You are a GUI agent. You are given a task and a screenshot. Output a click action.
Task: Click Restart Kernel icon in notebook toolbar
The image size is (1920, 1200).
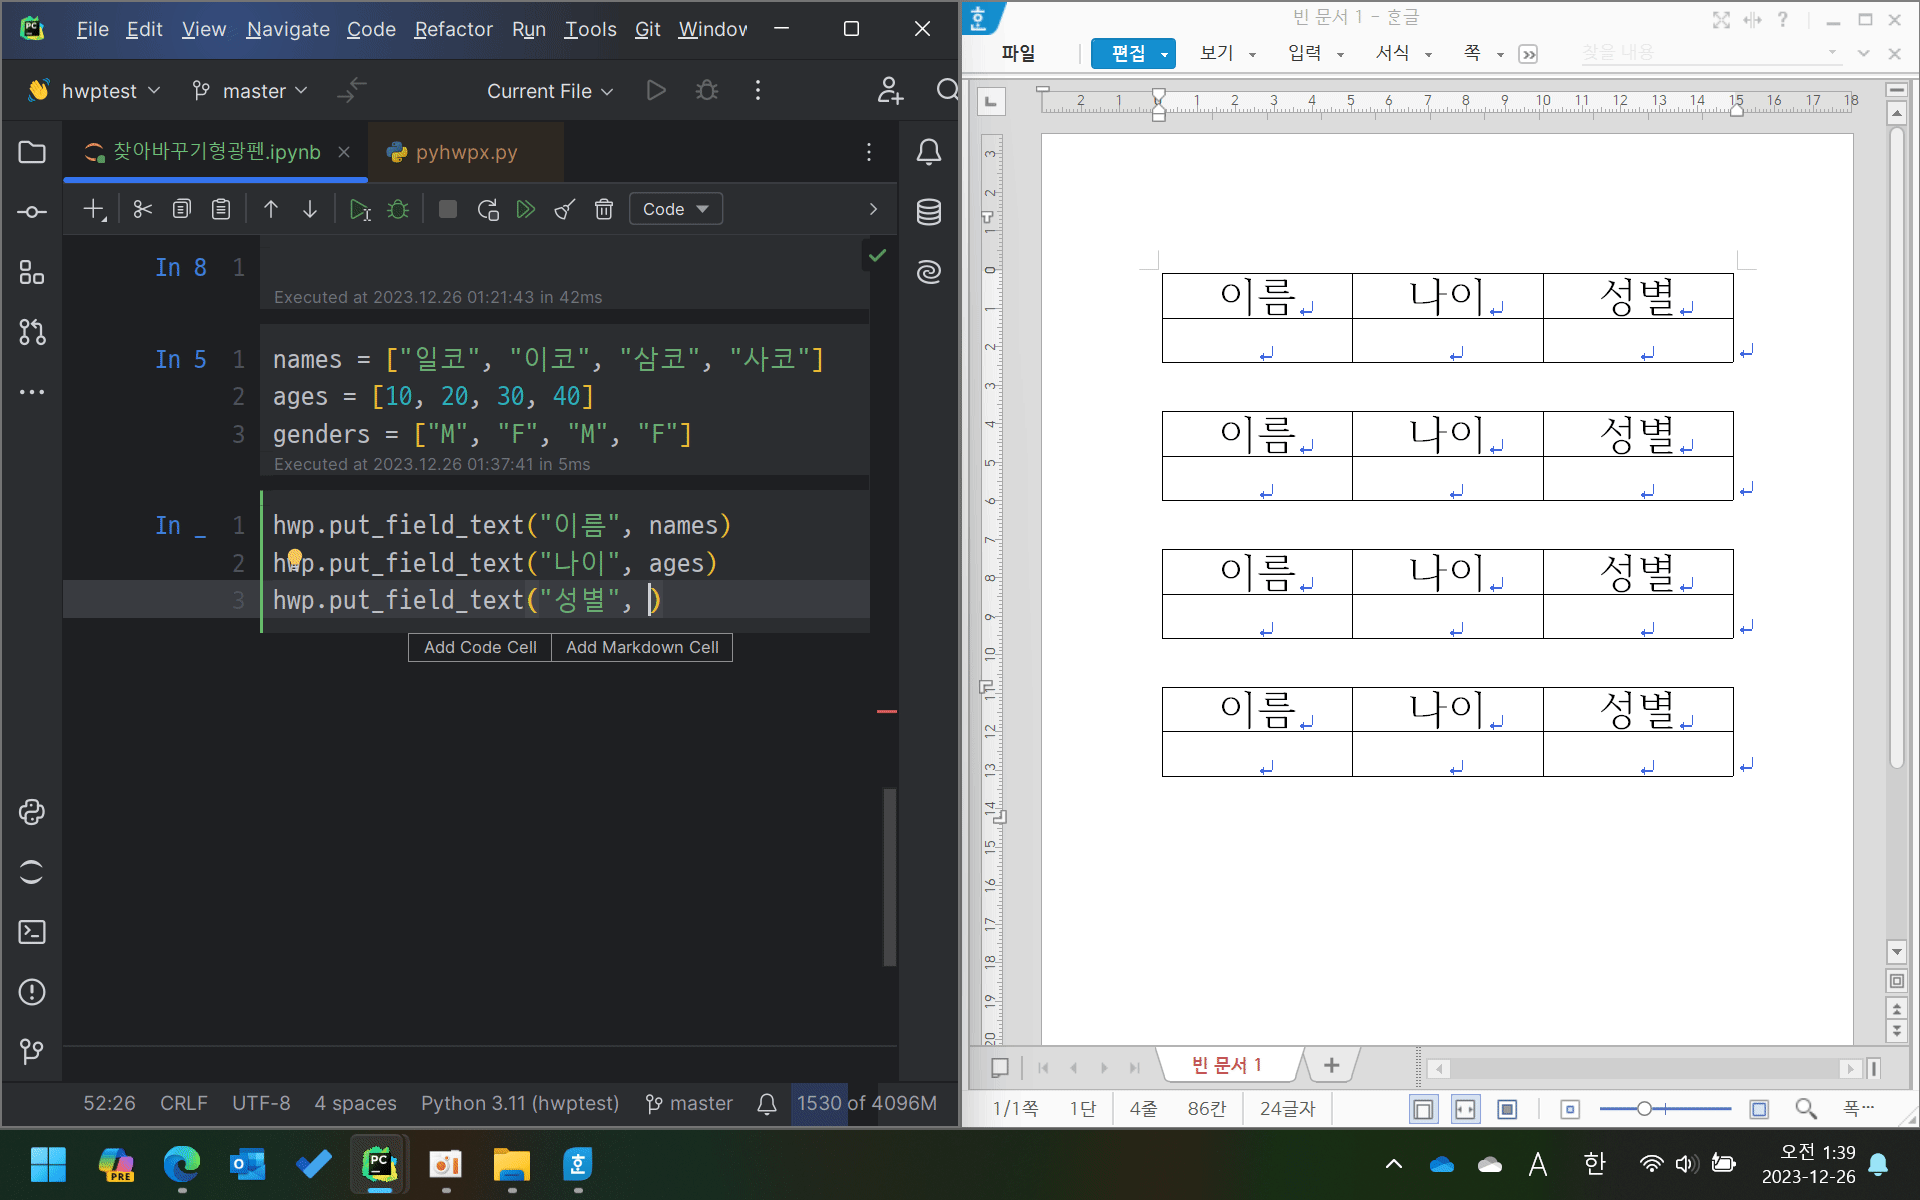[x=488, y=209]
